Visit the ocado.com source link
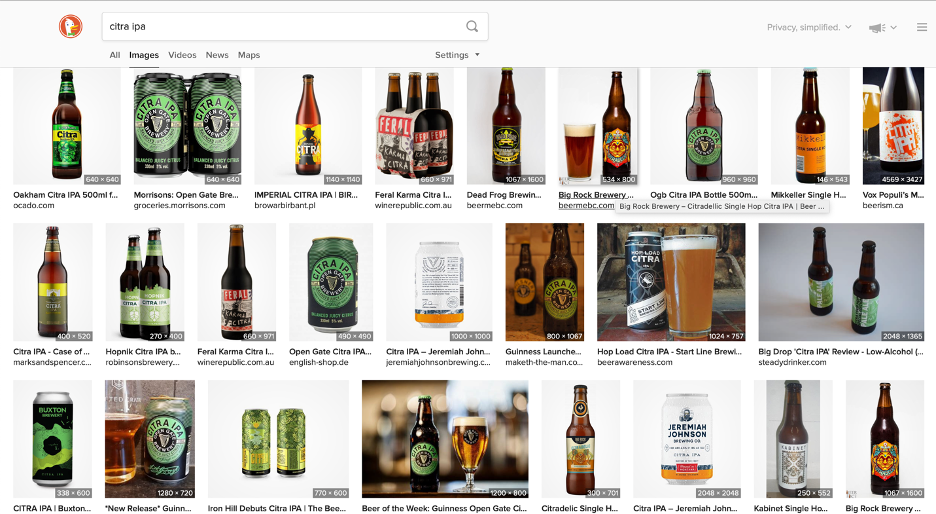The width and height of the screenshot is (936, 514). tap(33, 205)
